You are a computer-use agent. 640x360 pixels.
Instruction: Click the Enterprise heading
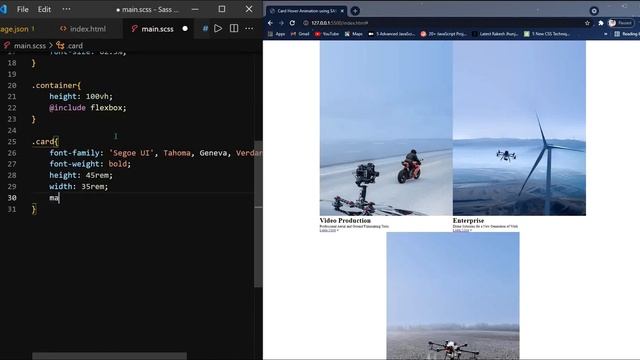pos(468,220)
